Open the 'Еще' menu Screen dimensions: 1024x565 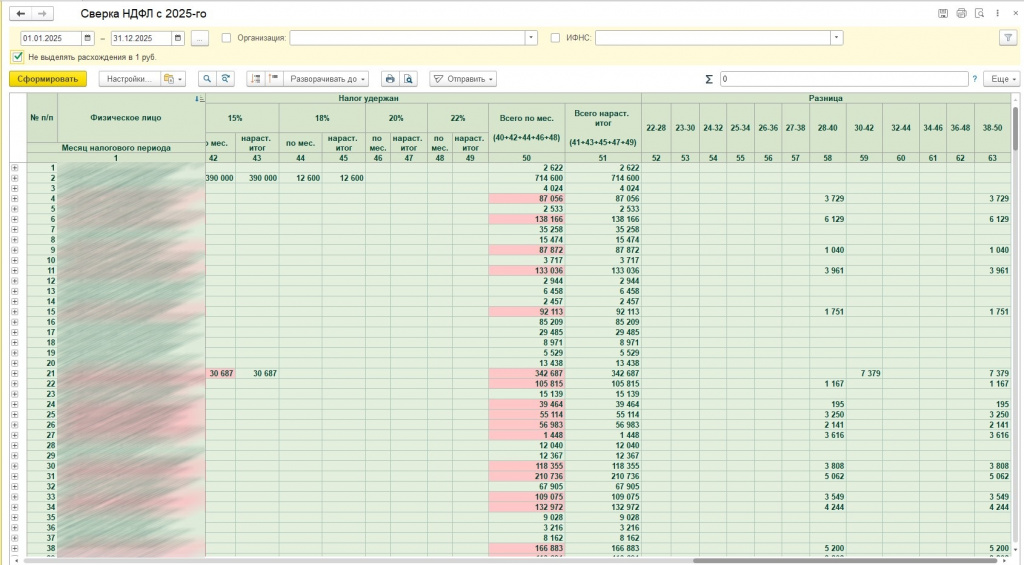1000,79
